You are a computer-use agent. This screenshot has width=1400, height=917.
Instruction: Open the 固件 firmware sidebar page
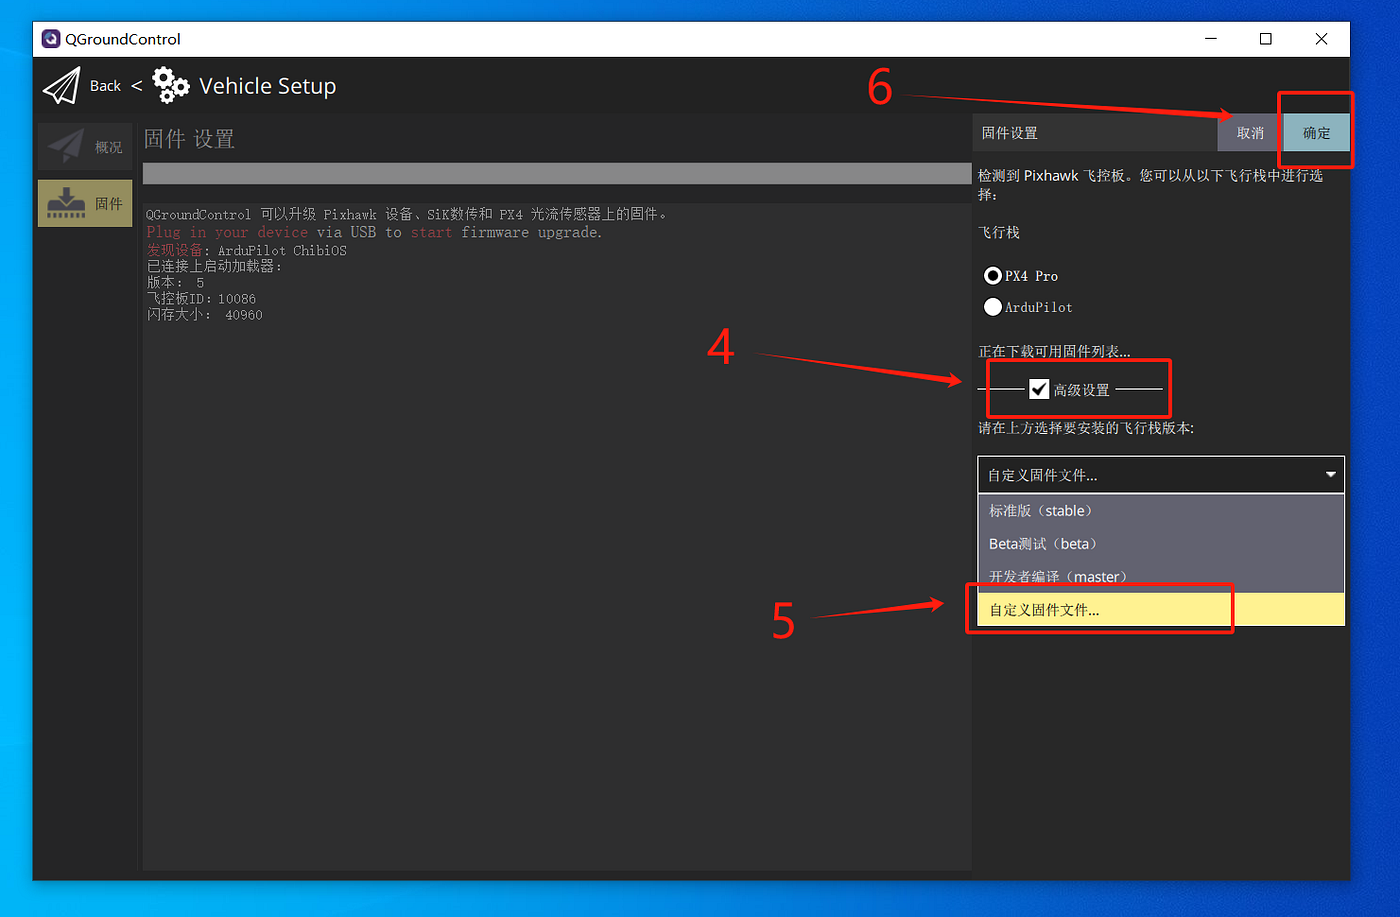tap(85, 203)
